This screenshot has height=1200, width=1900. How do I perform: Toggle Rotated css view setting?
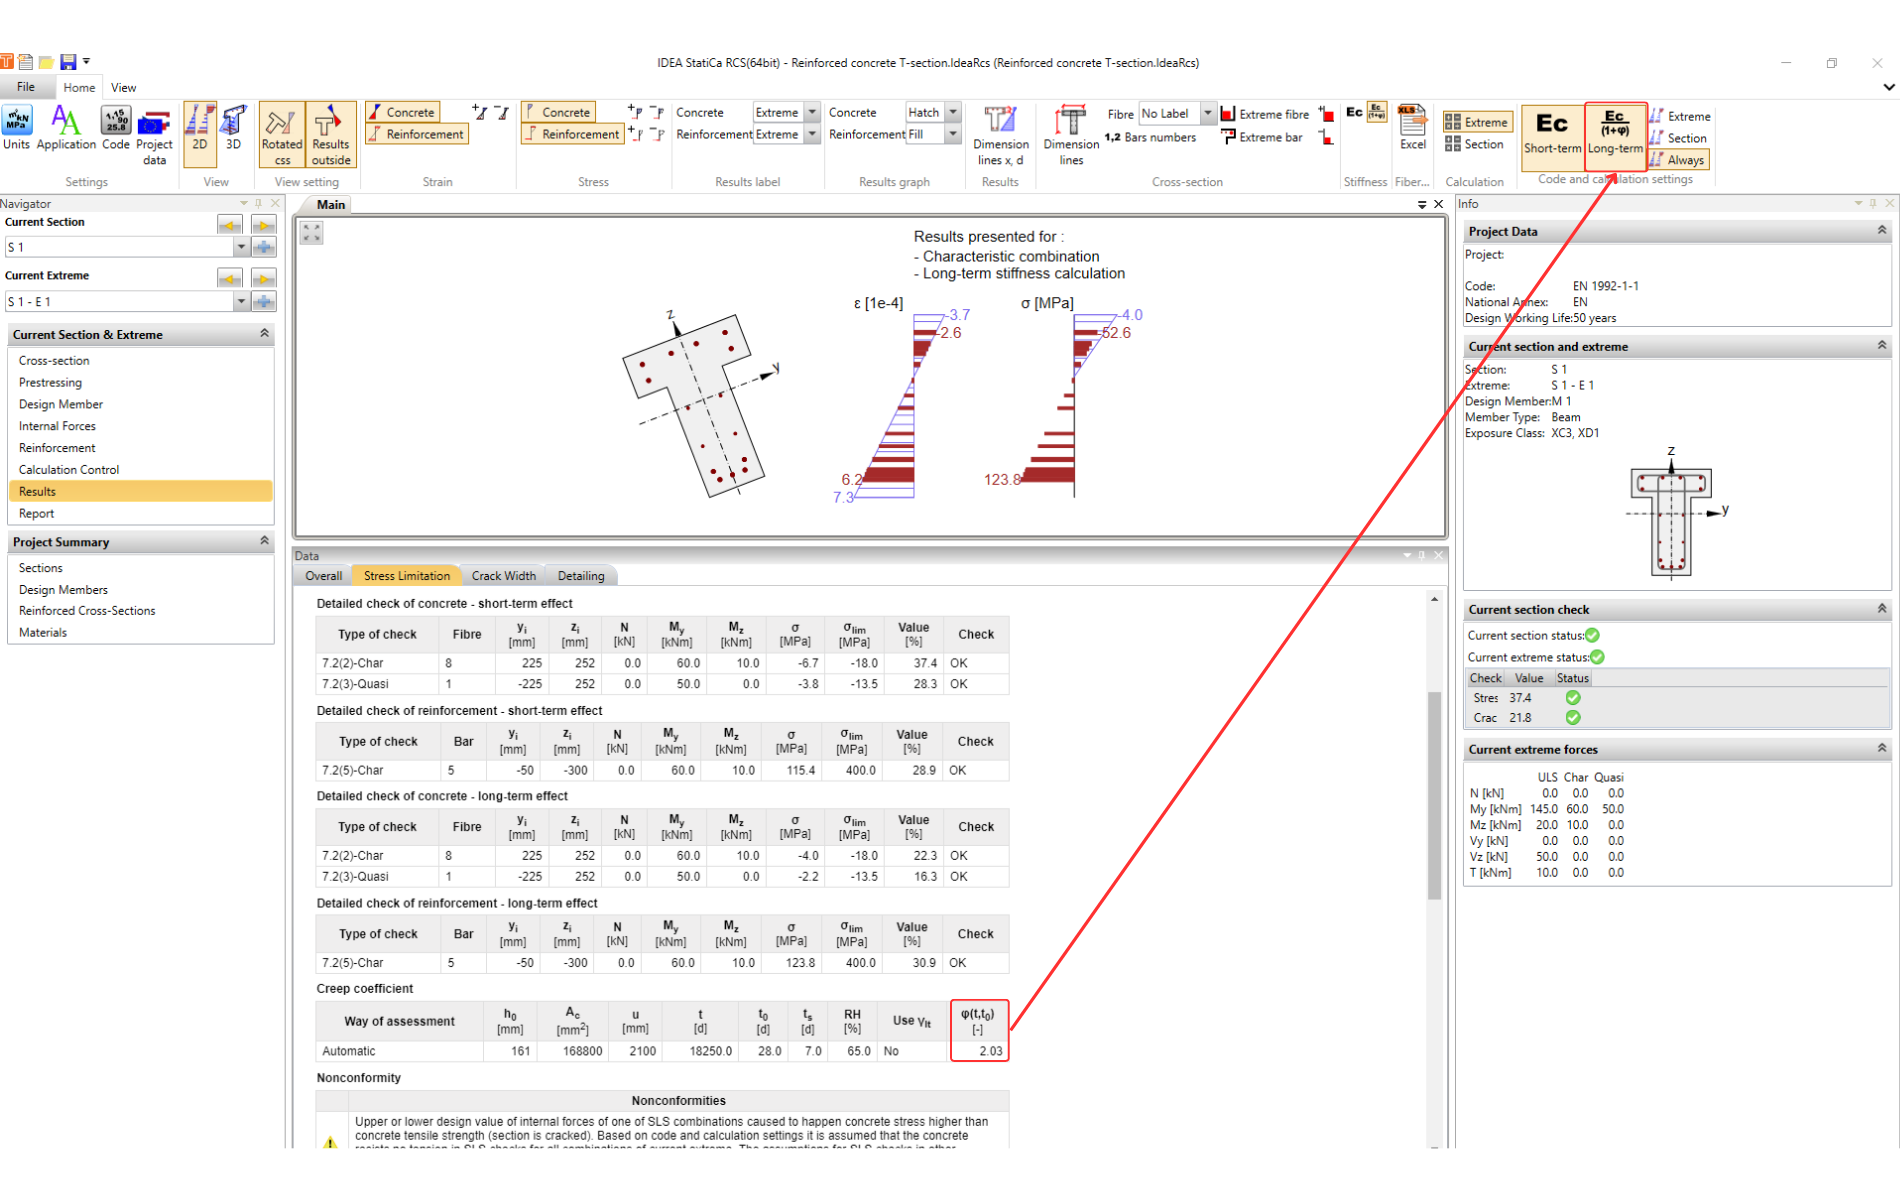[x=281, y=134]
